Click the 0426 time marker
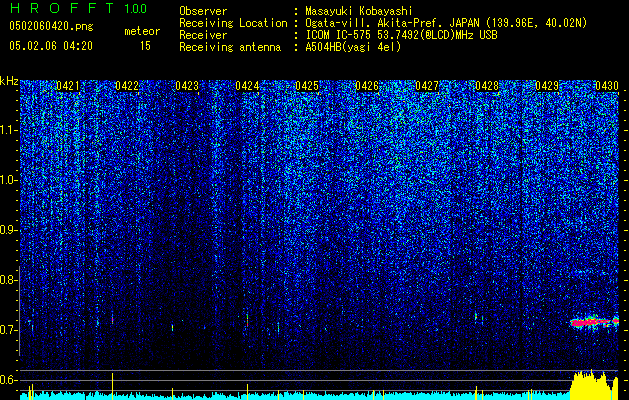The height and width of the screenshot is (400, 629). point(367,86)
